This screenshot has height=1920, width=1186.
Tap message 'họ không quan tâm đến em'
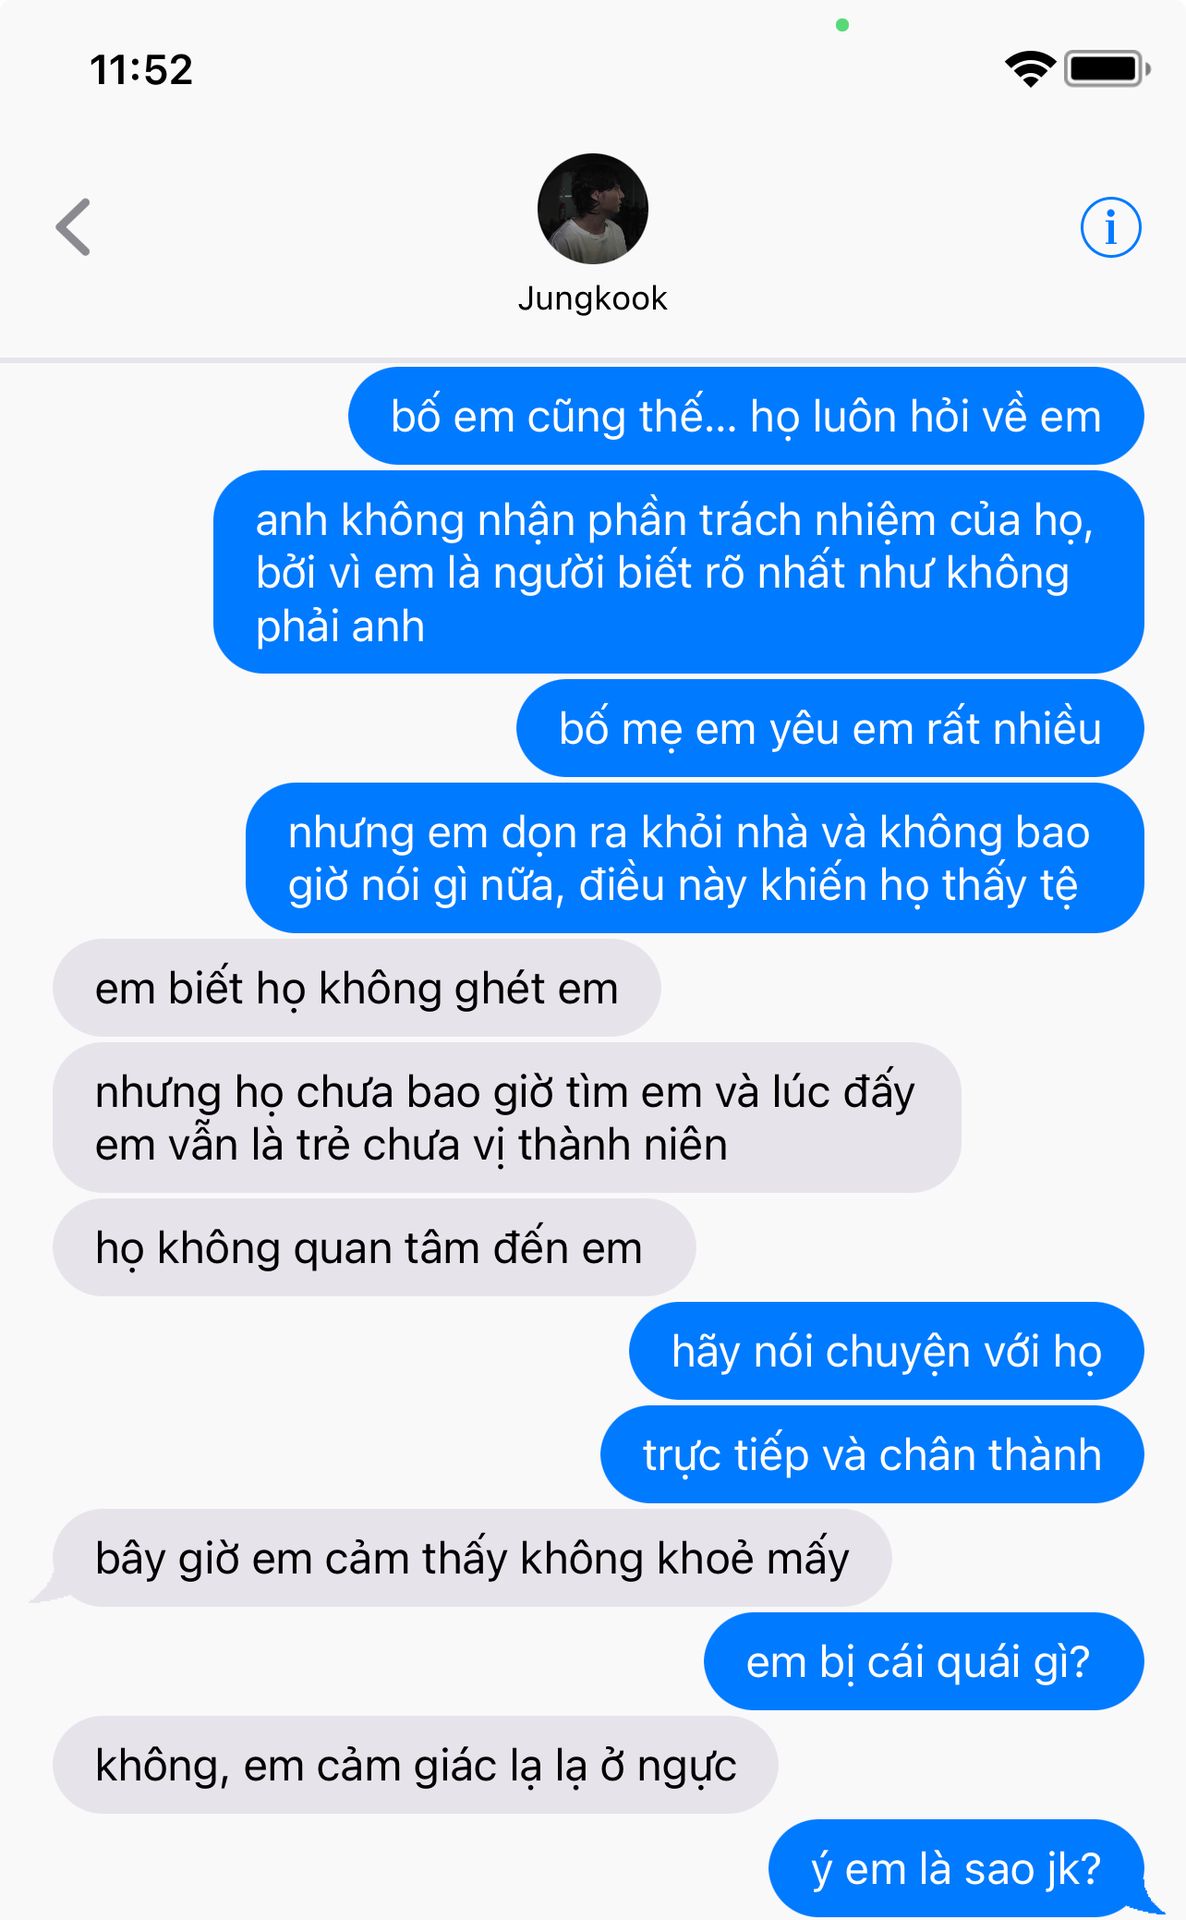[374, 1248]
